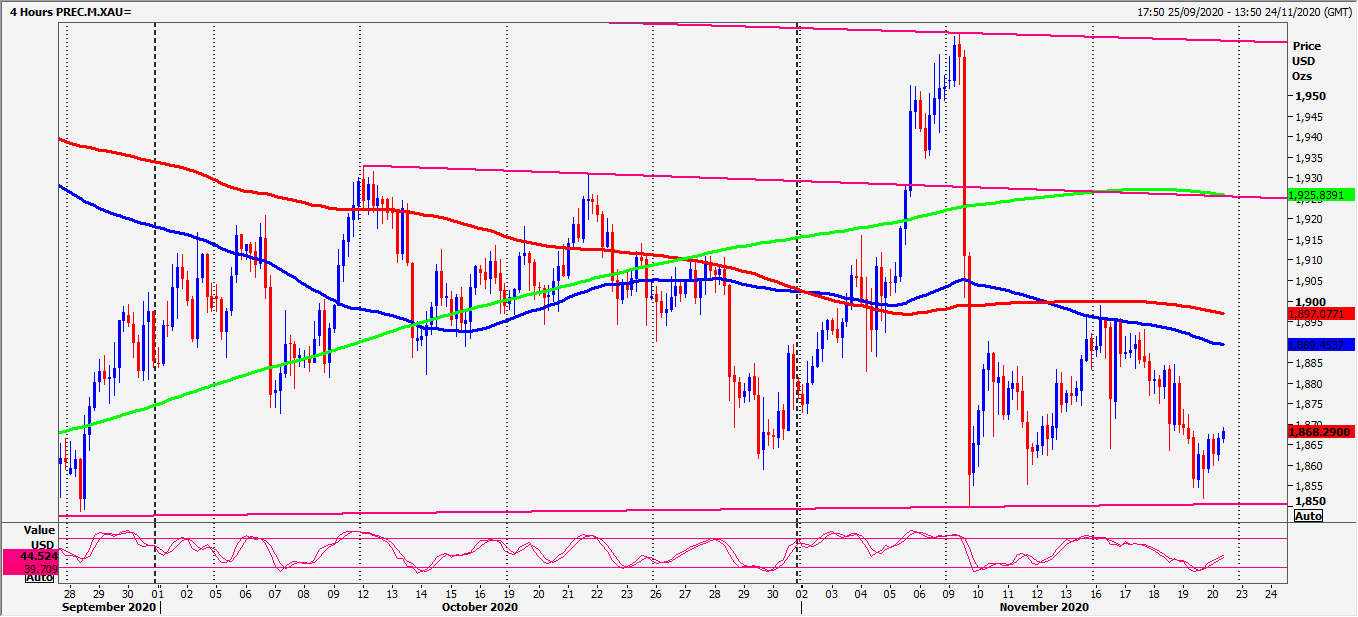1358x617 pixels.
Task: Click date 09 under November timeline
Action: (x=946, y=593)
